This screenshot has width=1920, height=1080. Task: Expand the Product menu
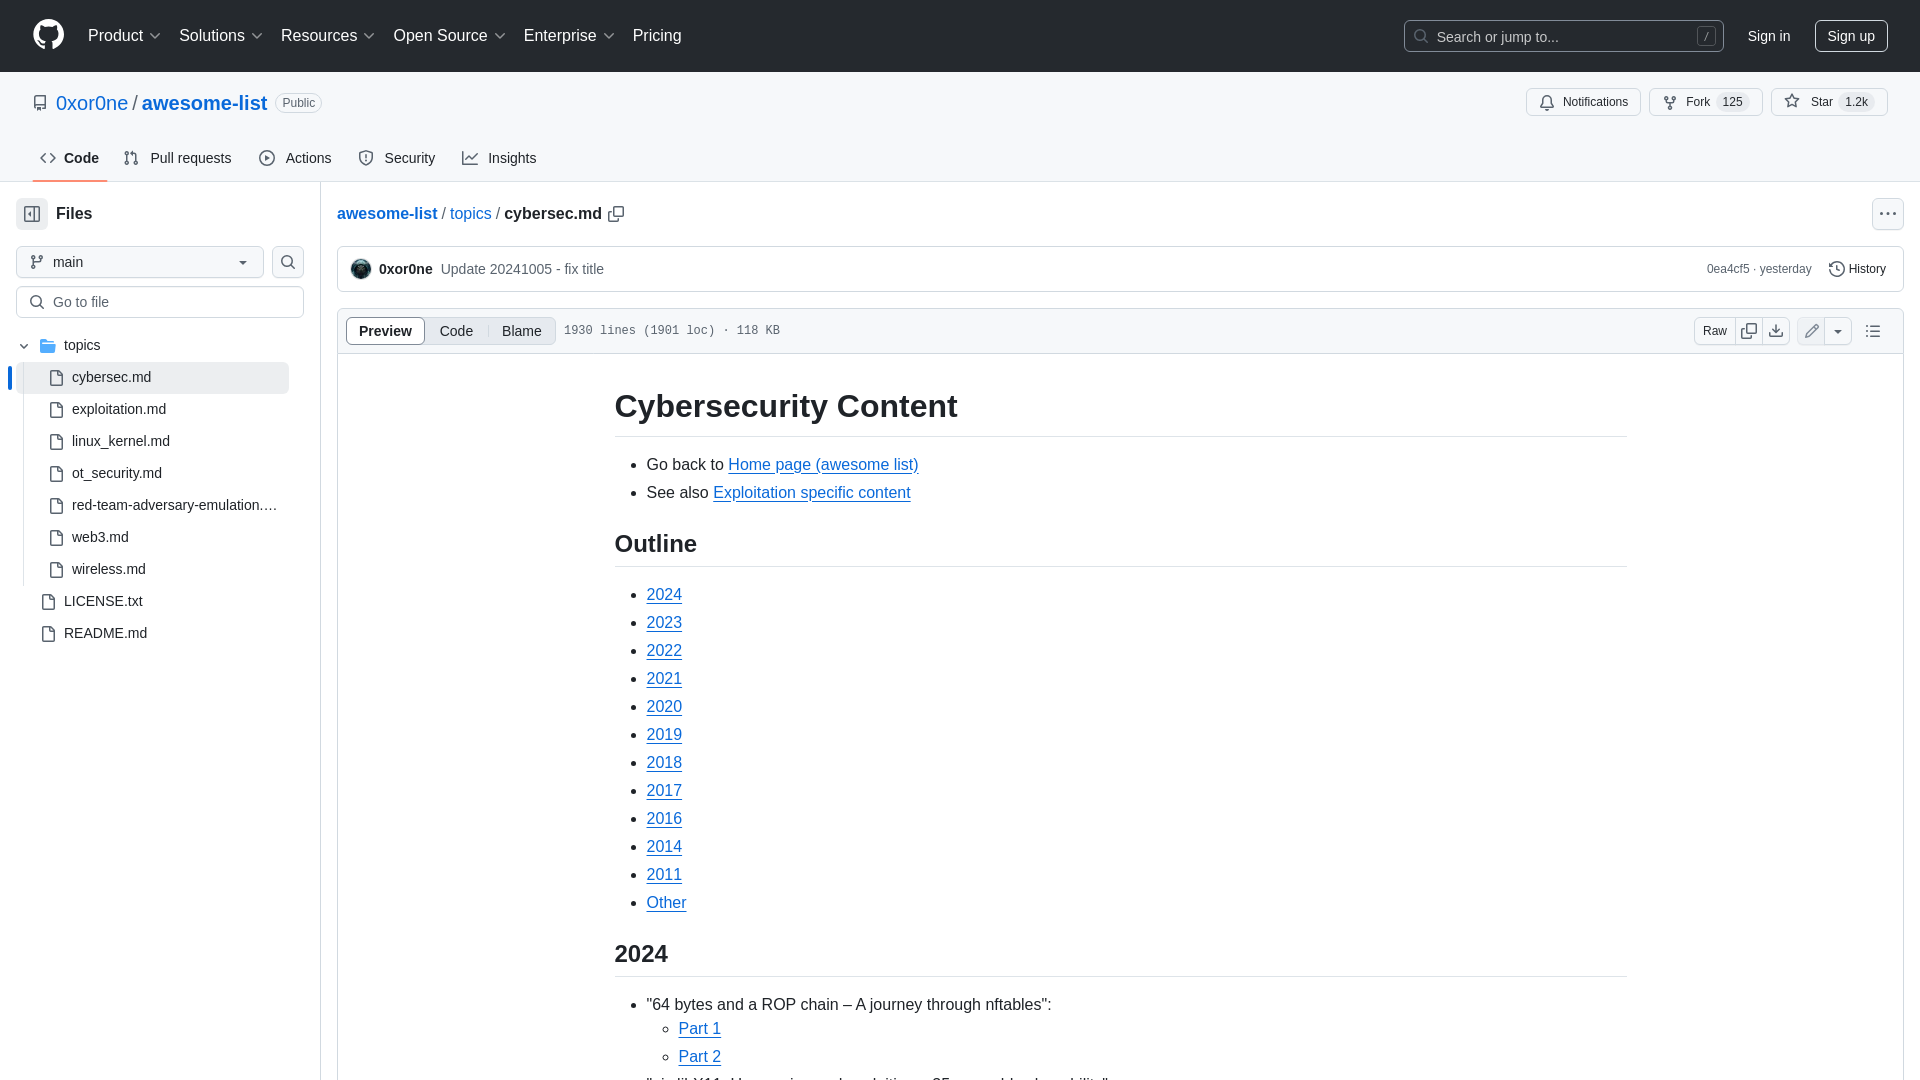(124, 36)
